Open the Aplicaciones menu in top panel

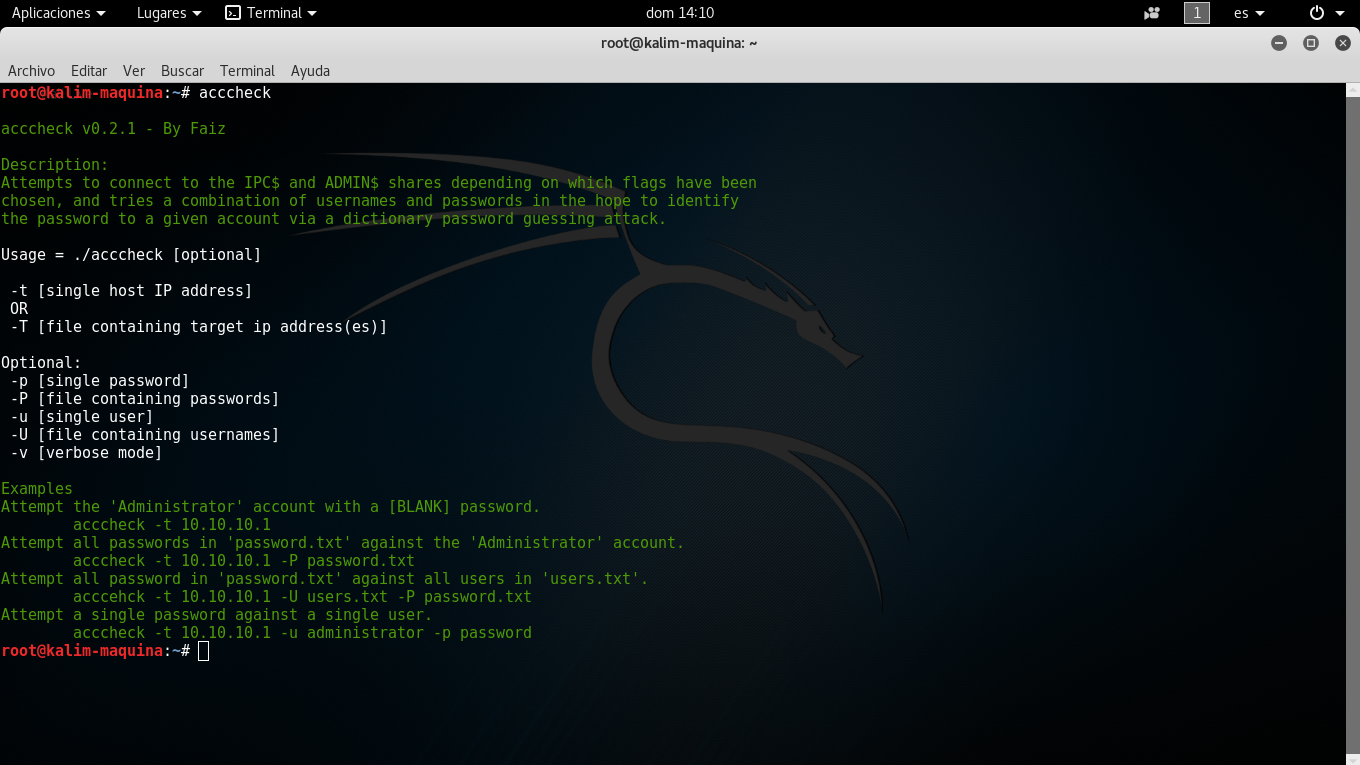[x=58, y=13]
